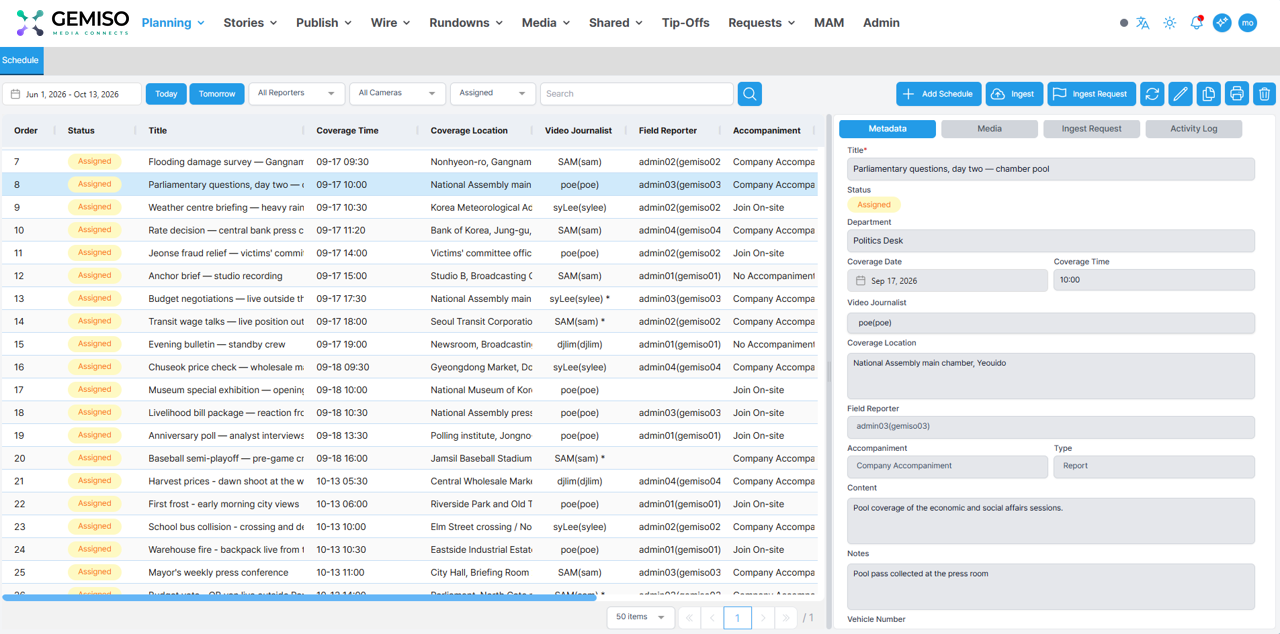Toggle light/dark theme sun icon
Viewport: 1280px width, 634px height.
coord(1170,23)
